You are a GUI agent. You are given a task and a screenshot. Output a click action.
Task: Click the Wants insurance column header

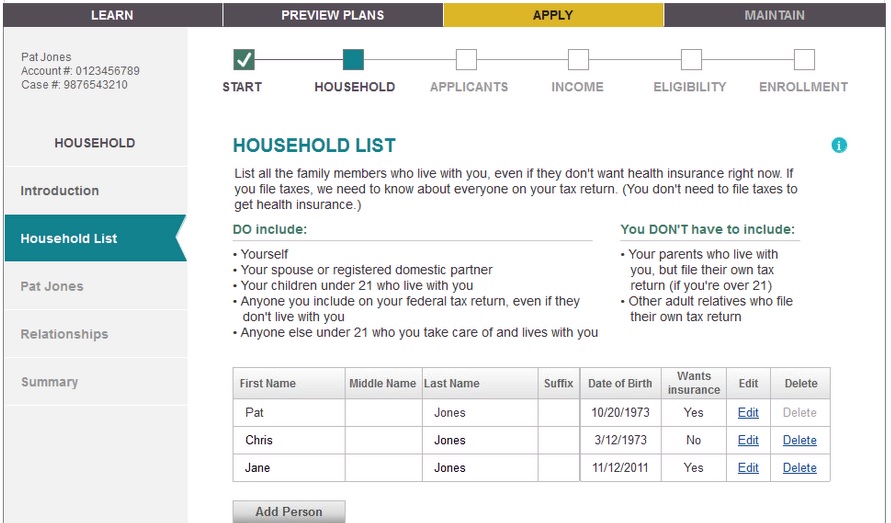(694, 383)
